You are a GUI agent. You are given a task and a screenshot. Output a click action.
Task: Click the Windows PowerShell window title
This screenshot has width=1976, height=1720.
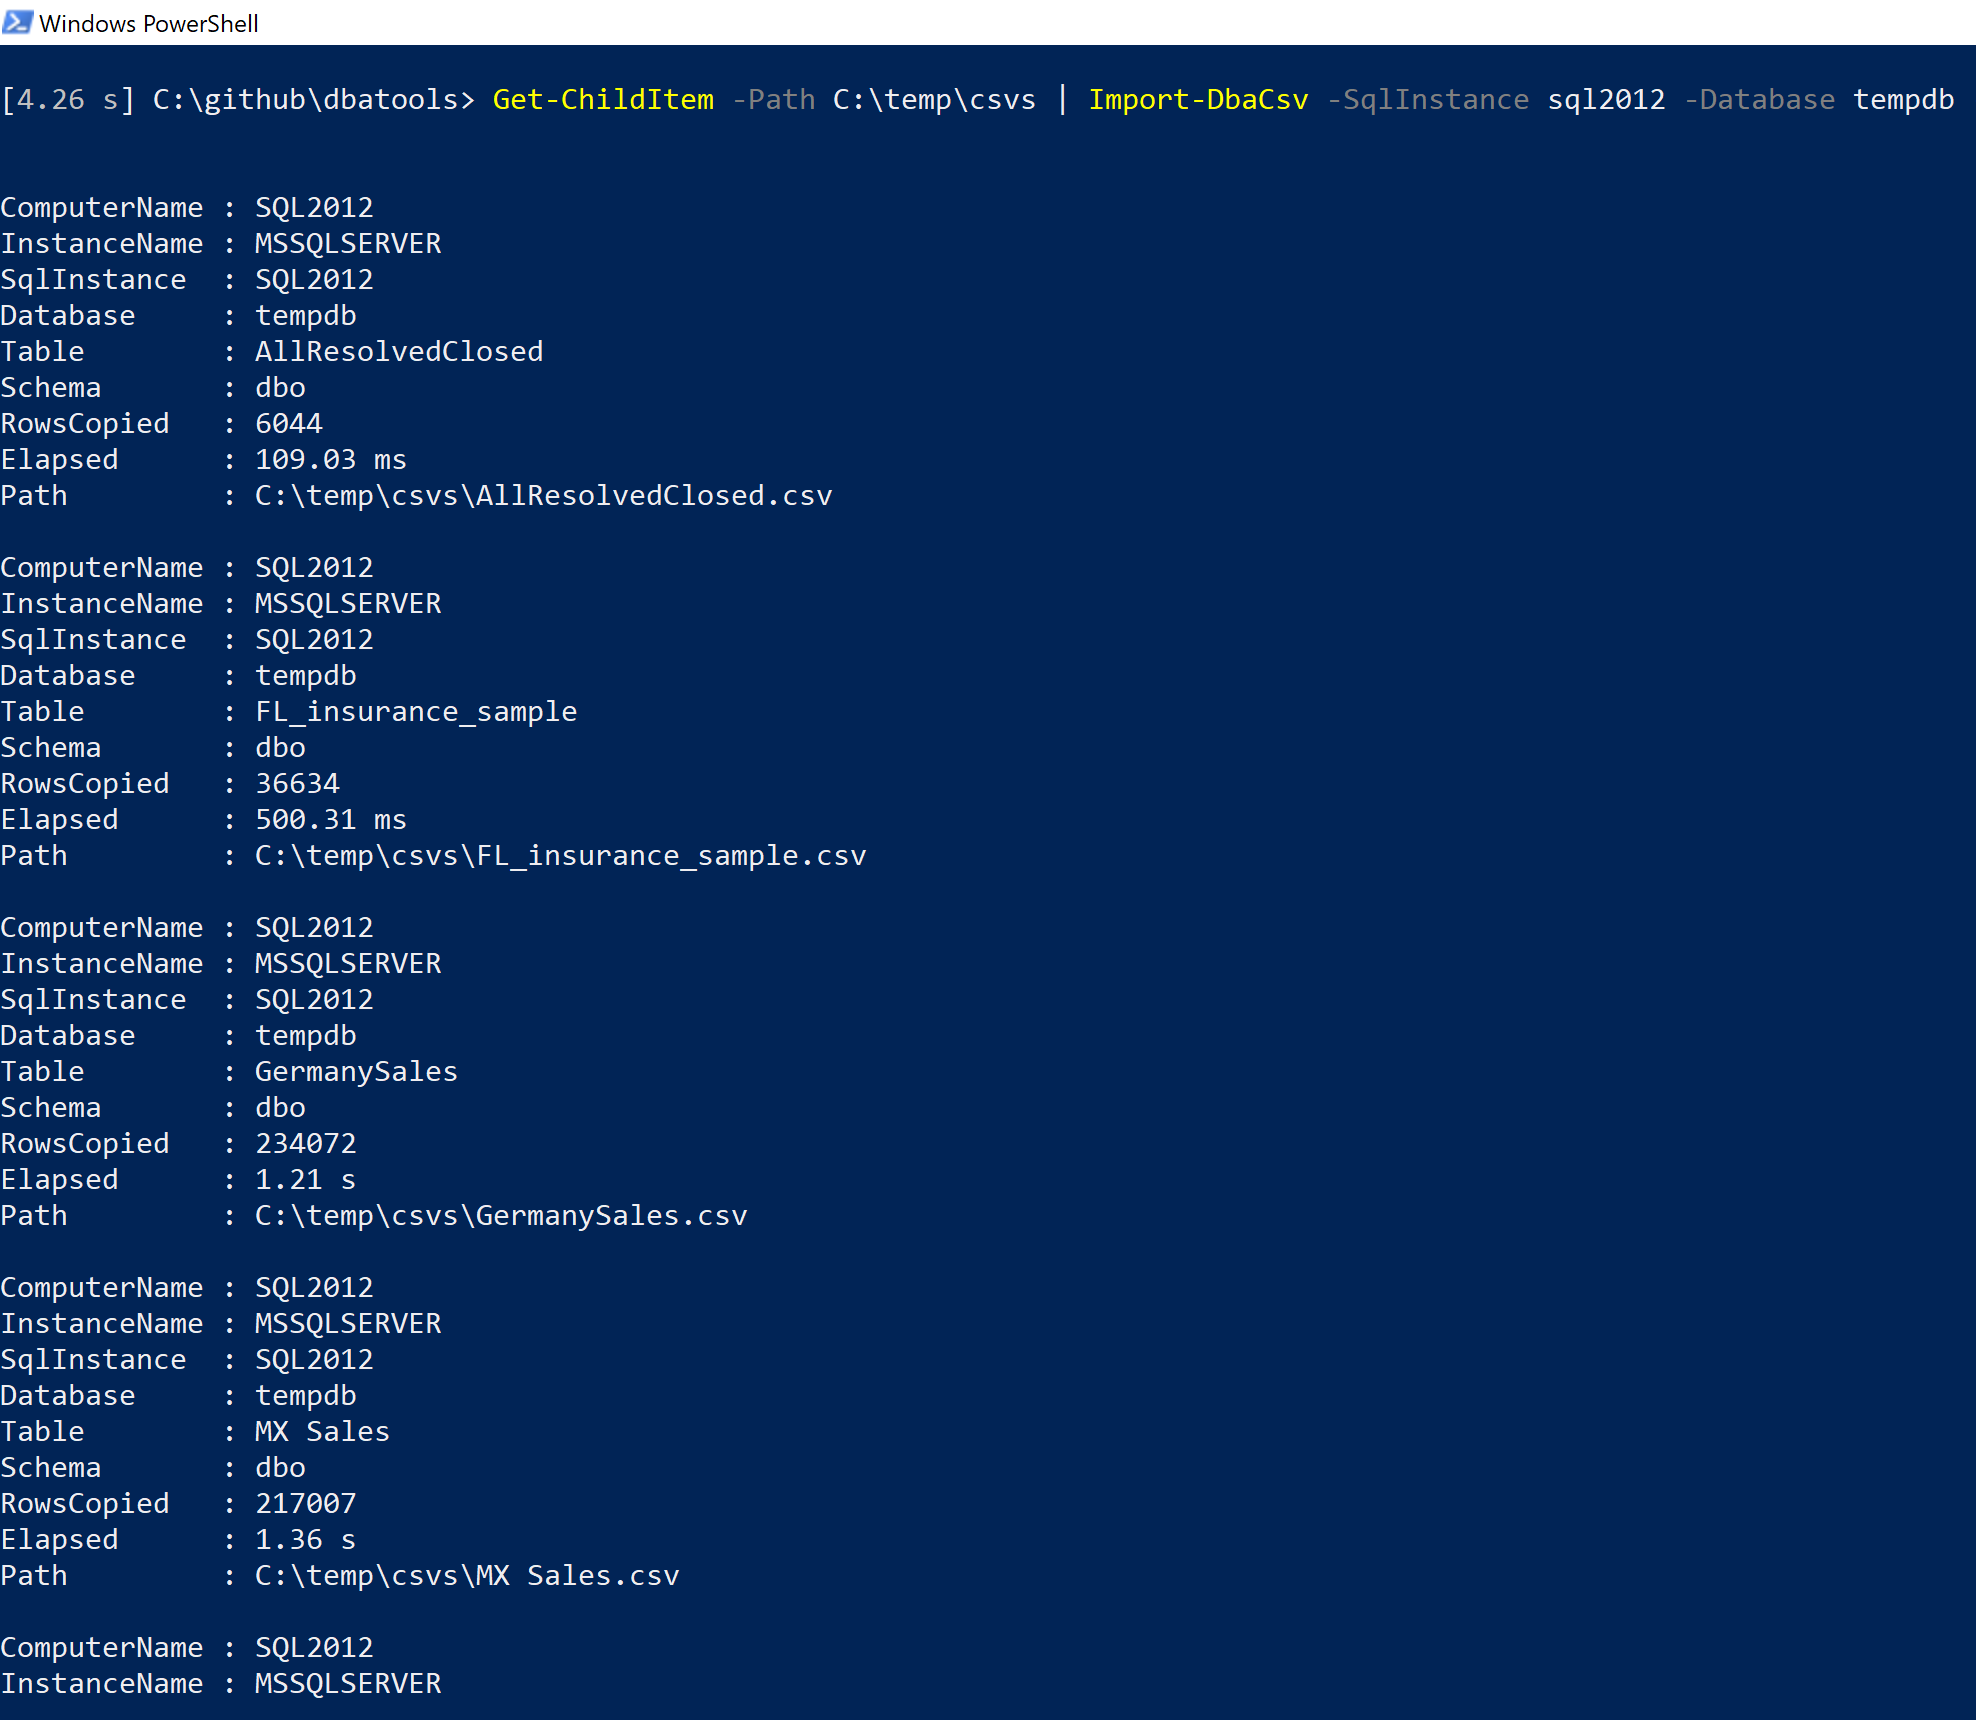148,23
